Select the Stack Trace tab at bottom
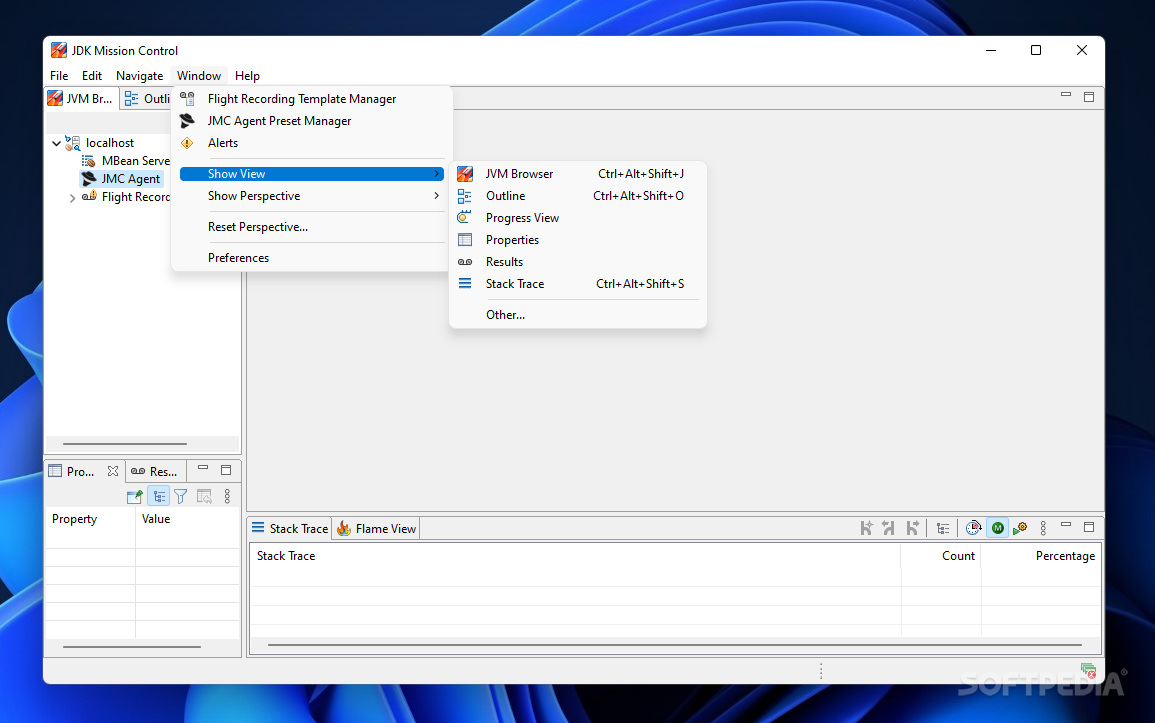The image size is (1155, 723). [290, 529]
